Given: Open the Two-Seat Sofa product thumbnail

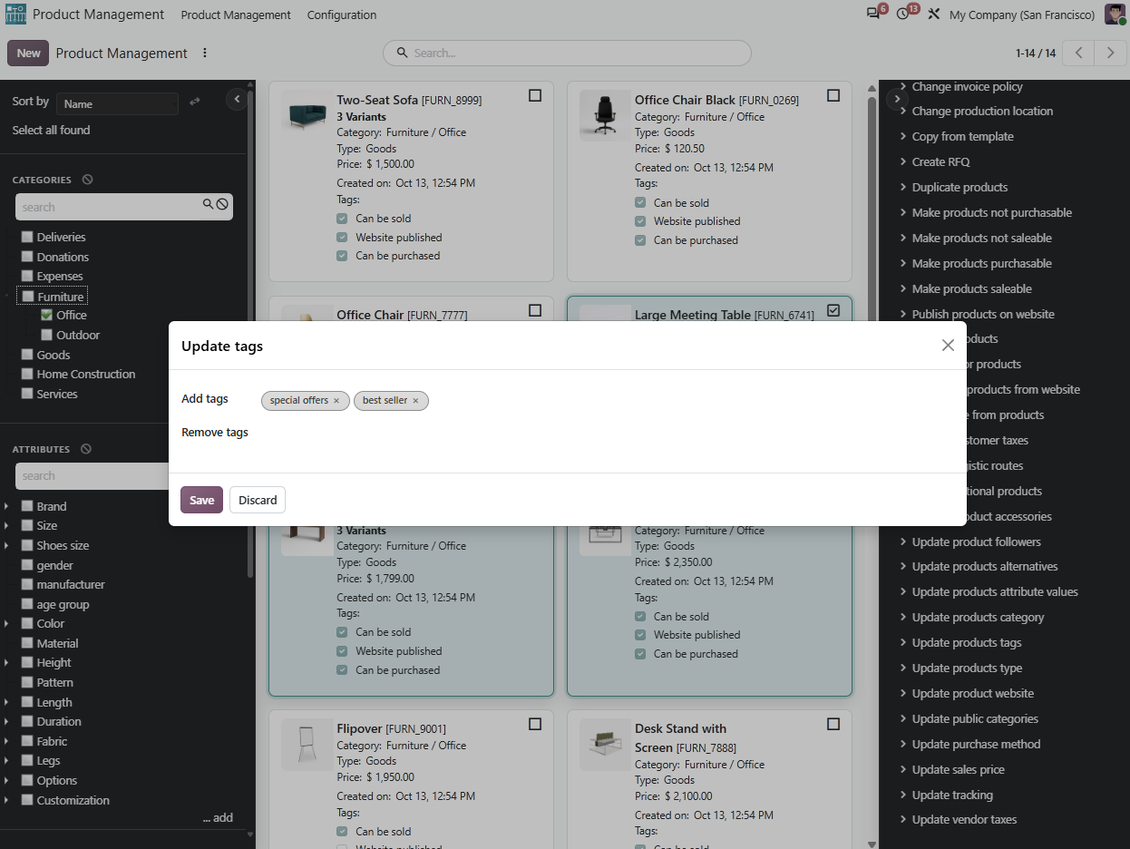Looking at the screenshot, I should tap(307, 114).
